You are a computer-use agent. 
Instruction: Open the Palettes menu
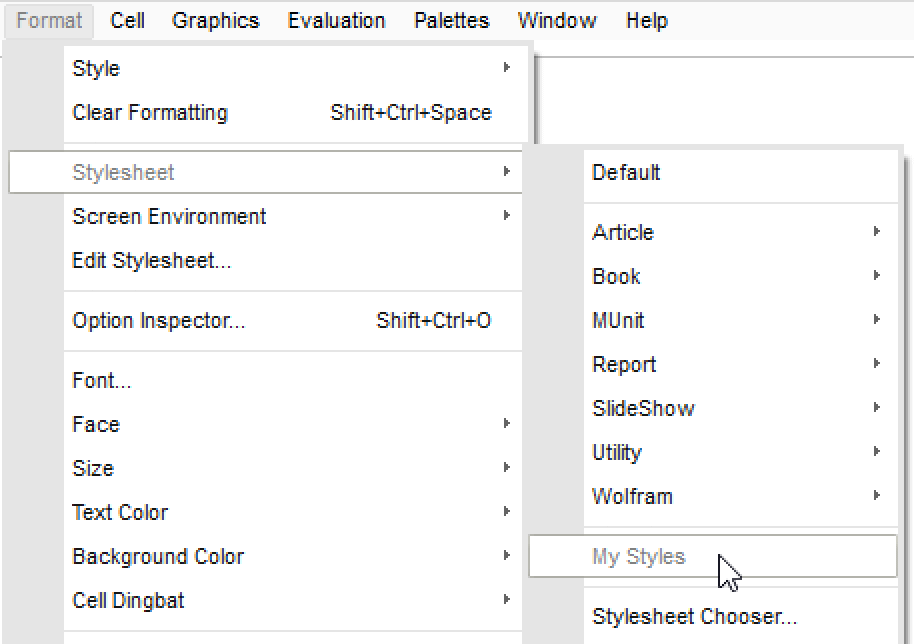tap(451, 20)
